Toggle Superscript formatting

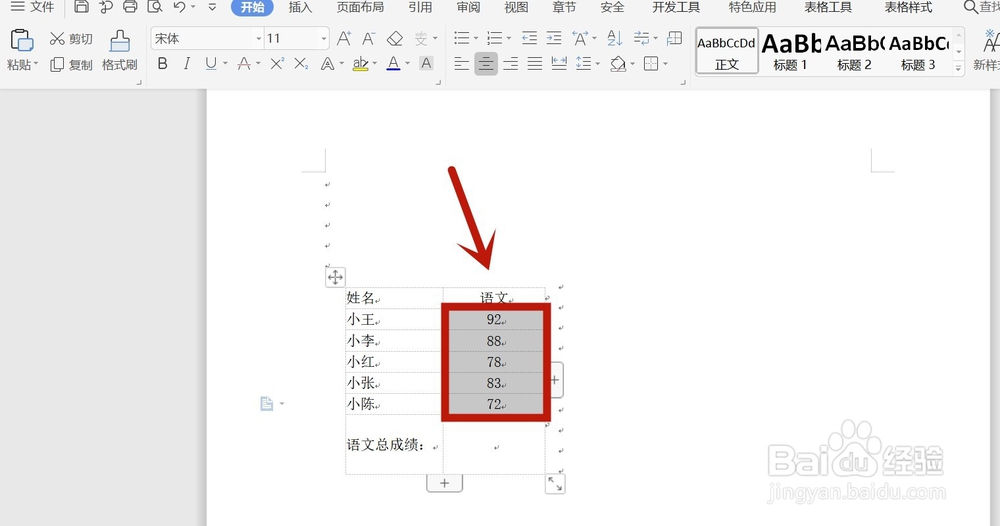click(x=277, y=63)
